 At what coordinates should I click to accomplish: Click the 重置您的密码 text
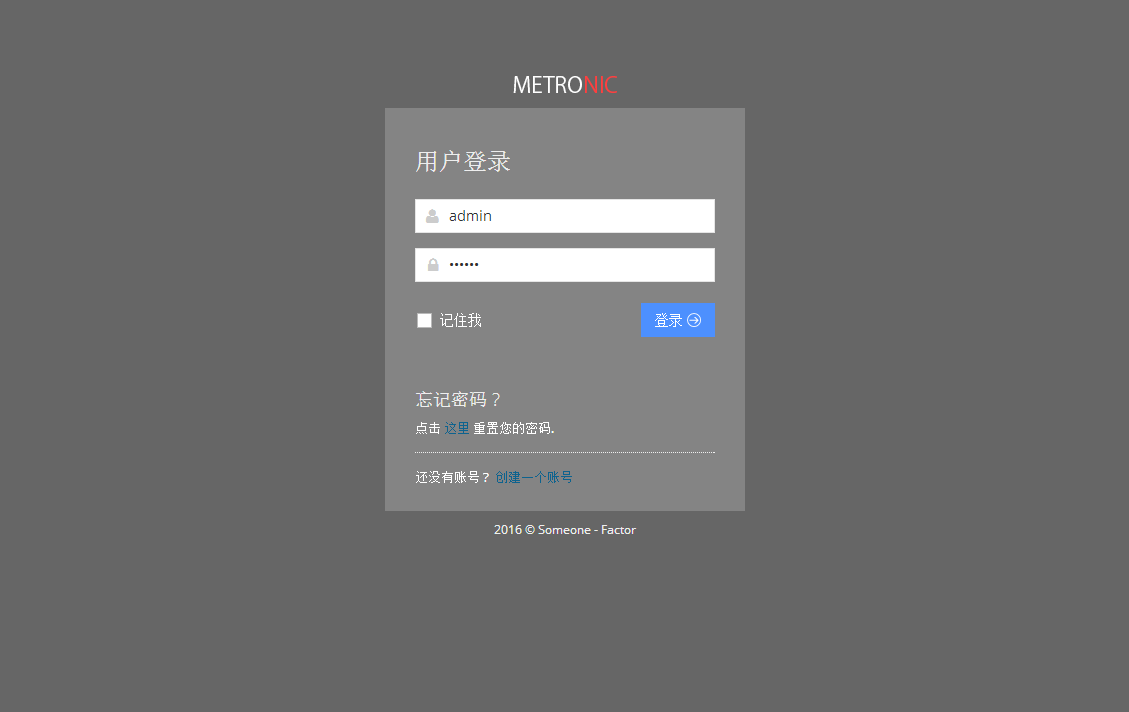513,428
